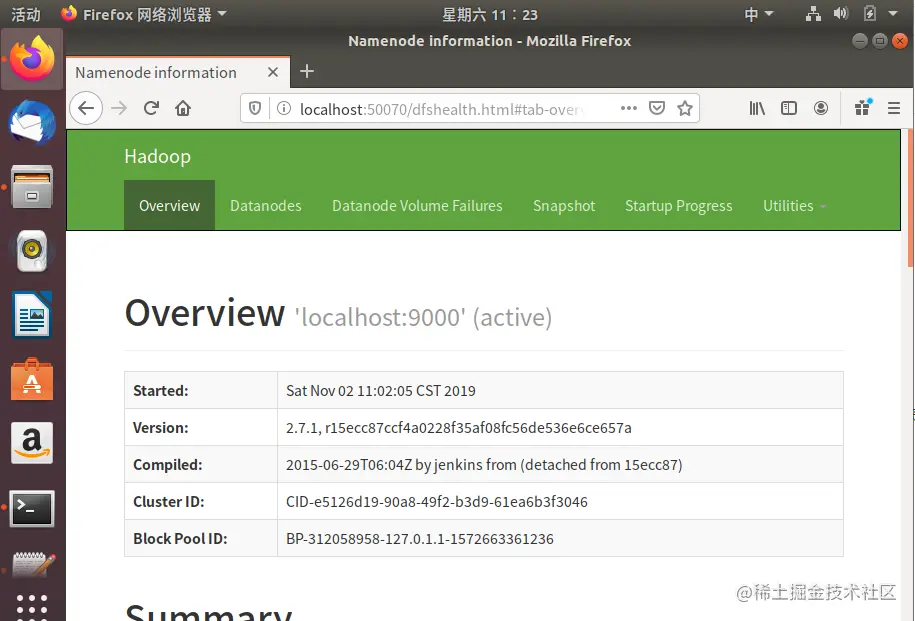Screen dimensions: 915x621
Task: Toggle the sidebar view icon
Action: click(x=789, y=108)
